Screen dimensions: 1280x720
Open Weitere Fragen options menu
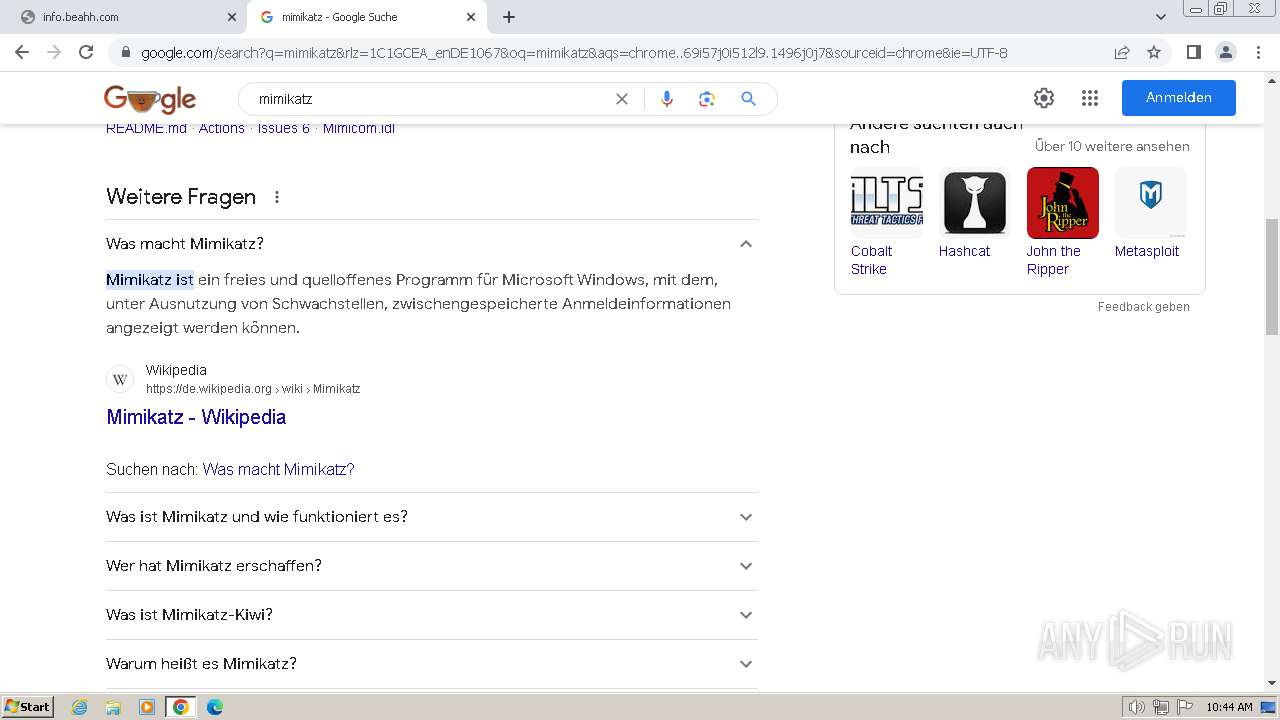[x=277, y=197]
